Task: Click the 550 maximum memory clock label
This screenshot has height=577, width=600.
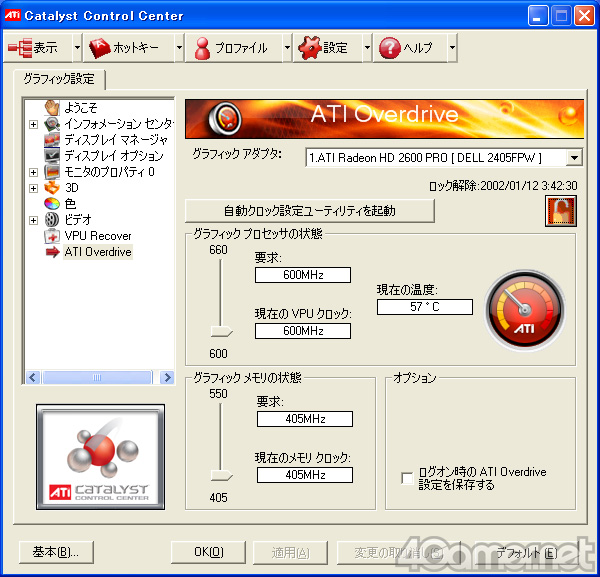Action: point(218,394)
